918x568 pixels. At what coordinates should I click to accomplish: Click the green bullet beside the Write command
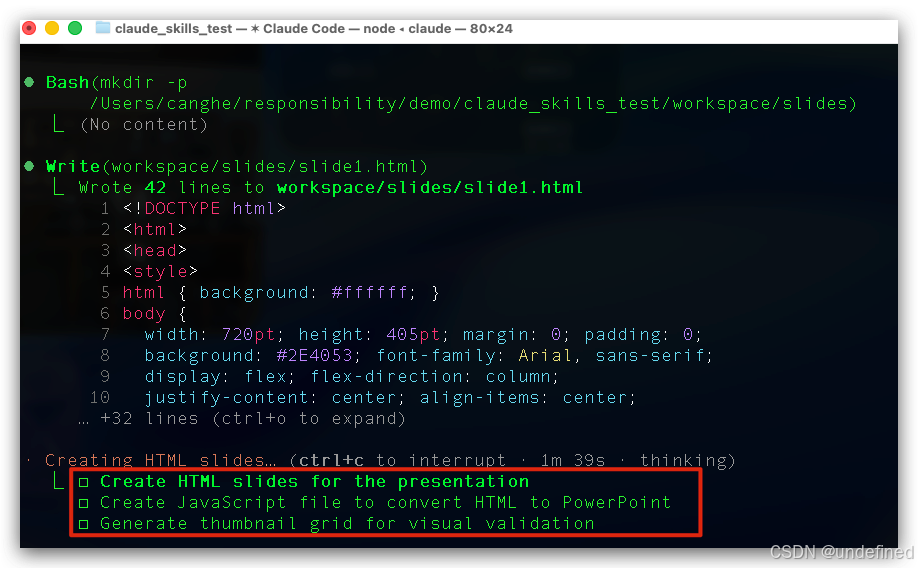[x=29, y=166]
